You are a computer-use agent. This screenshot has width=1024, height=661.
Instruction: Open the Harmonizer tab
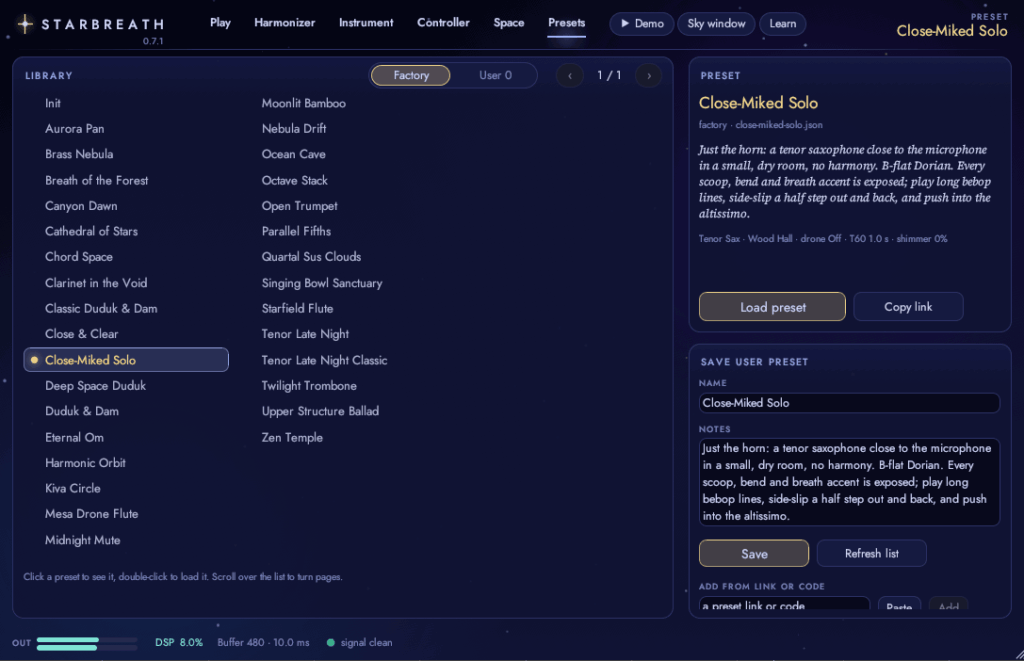(285, 23)
